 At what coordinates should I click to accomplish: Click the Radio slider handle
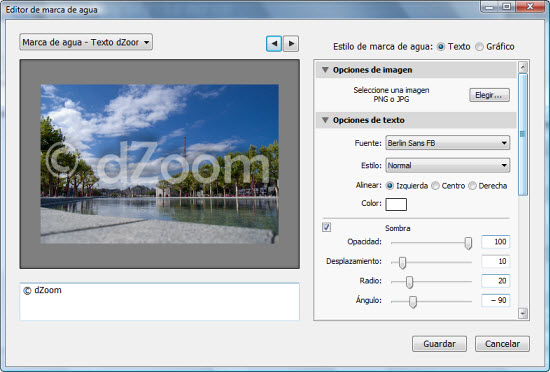(409, 282)
